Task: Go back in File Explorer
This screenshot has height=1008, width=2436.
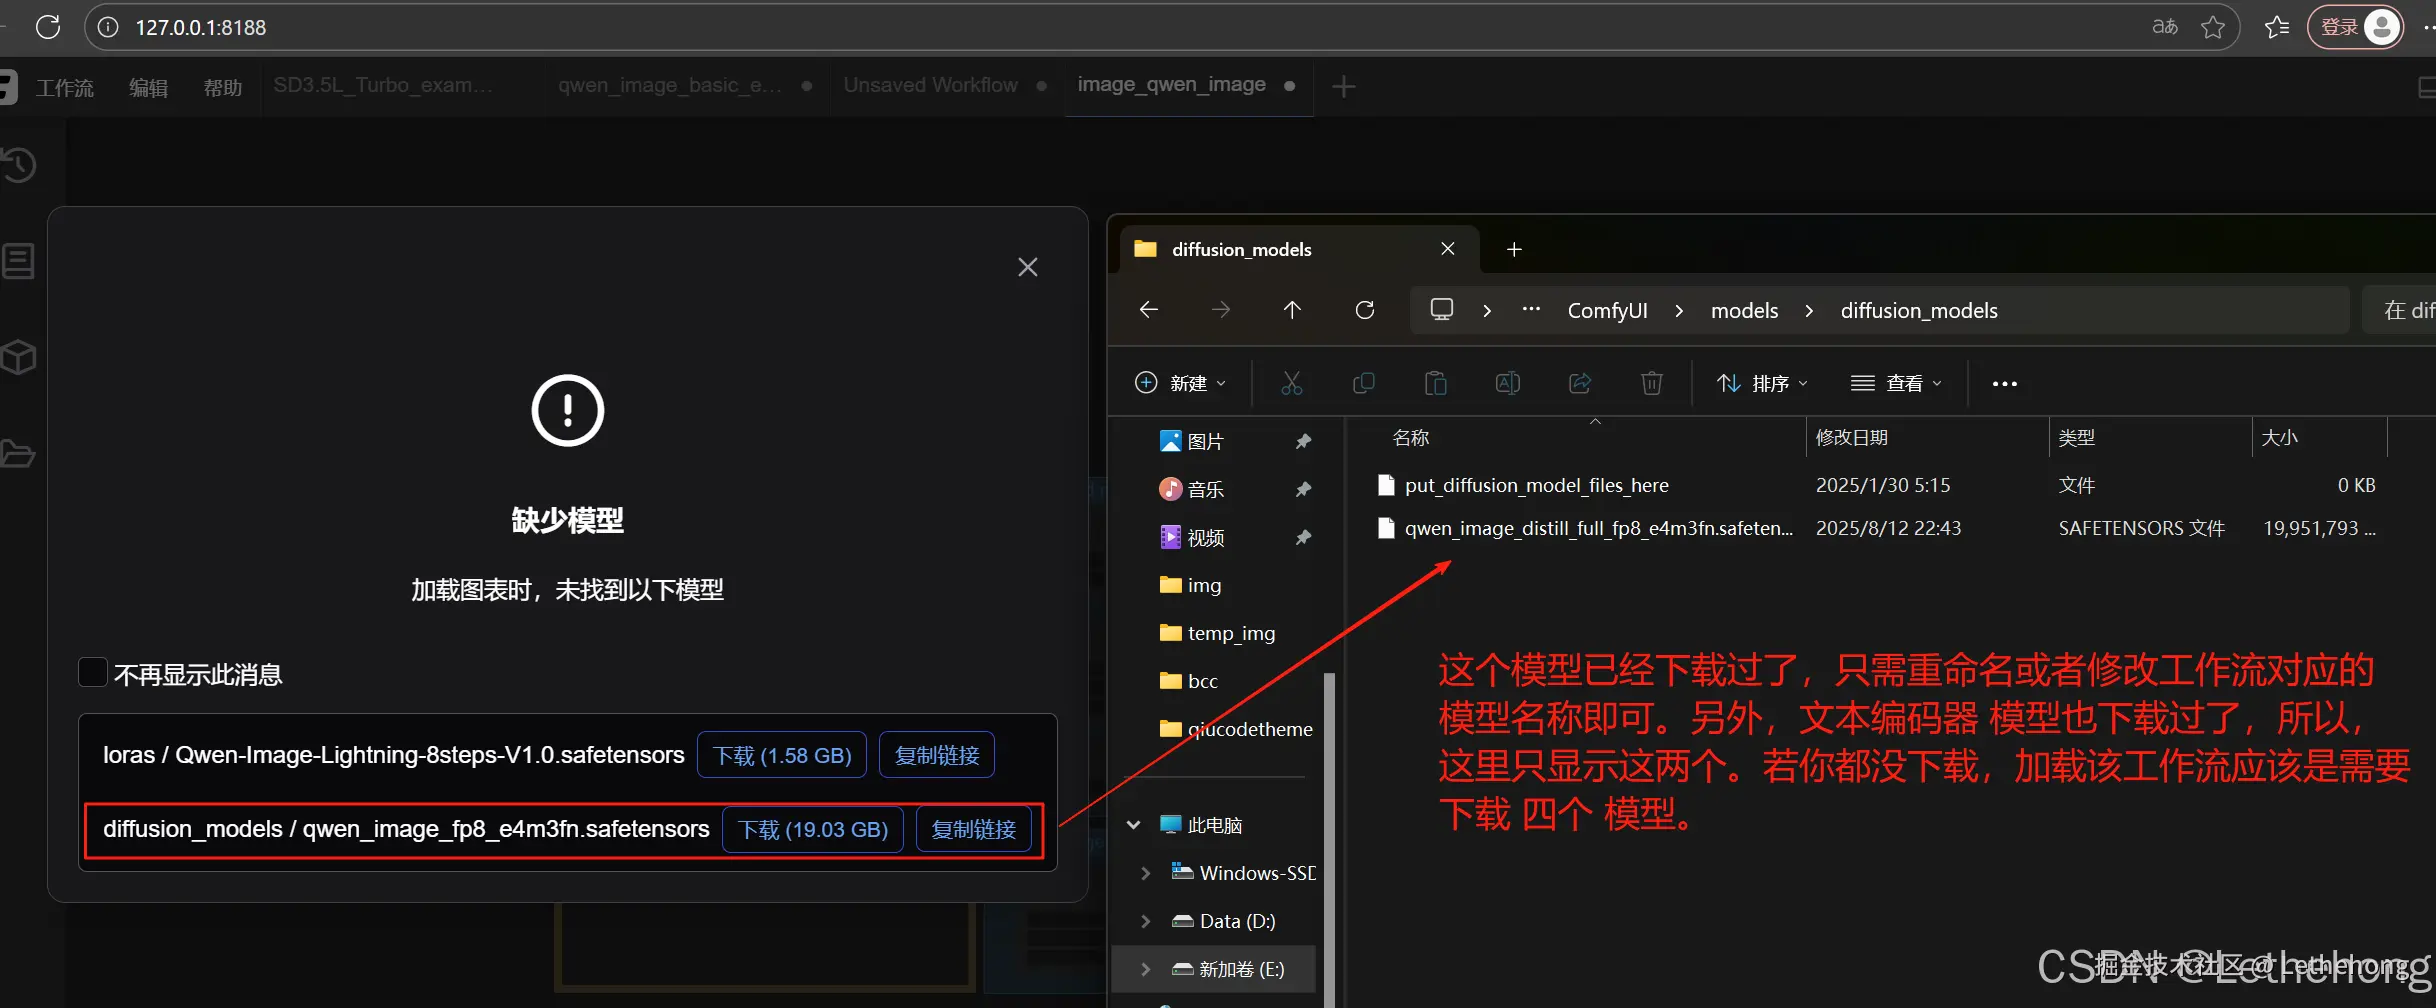Action: click(1149, 310)
